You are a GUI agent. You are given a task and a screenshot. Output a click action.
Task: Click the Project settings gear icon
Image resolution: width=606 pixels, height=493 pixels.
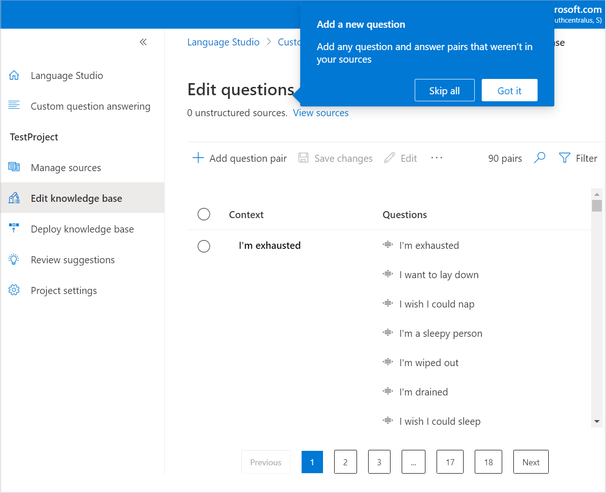14,290
